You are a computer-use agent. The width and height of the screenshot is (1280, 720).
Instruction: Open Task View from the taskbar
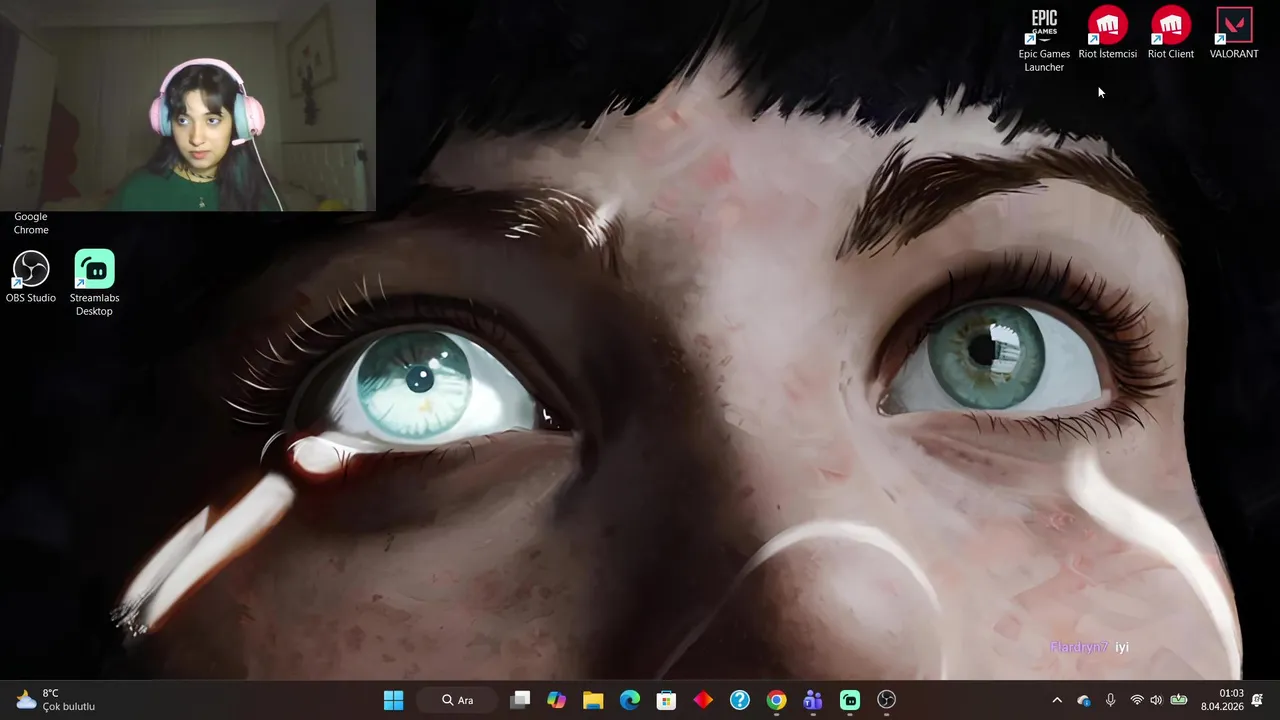click(520, 700)
